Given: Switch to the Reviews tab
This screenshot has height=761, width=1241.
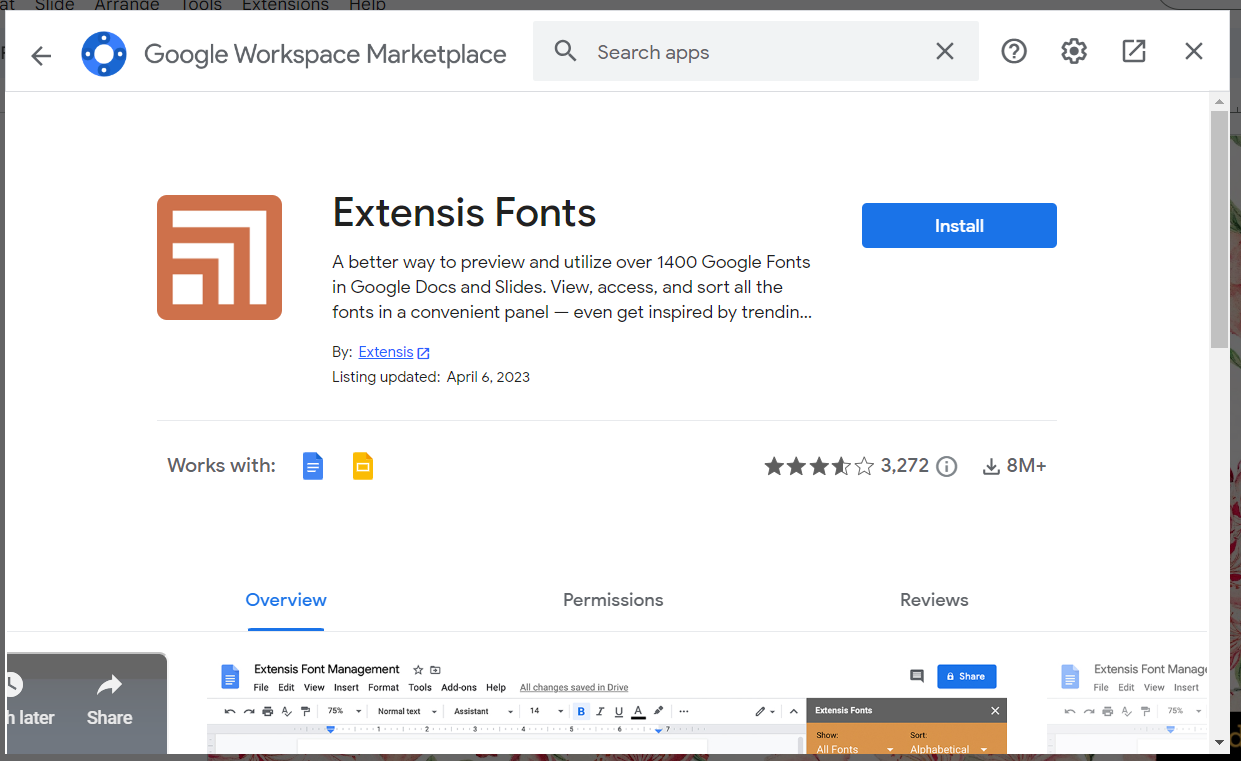Looking at the screenshot, I should coord(933,600).
